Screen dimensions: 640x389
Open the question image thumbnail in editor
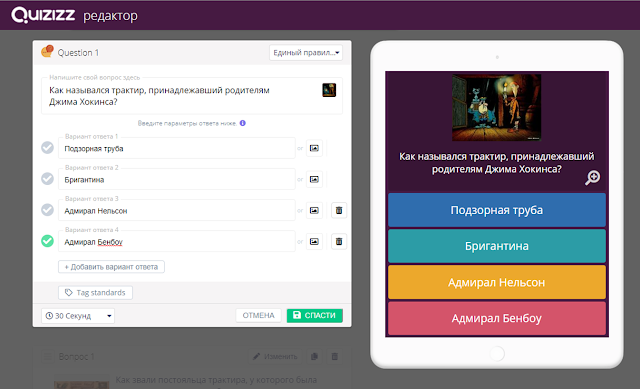tap(329, 90)
